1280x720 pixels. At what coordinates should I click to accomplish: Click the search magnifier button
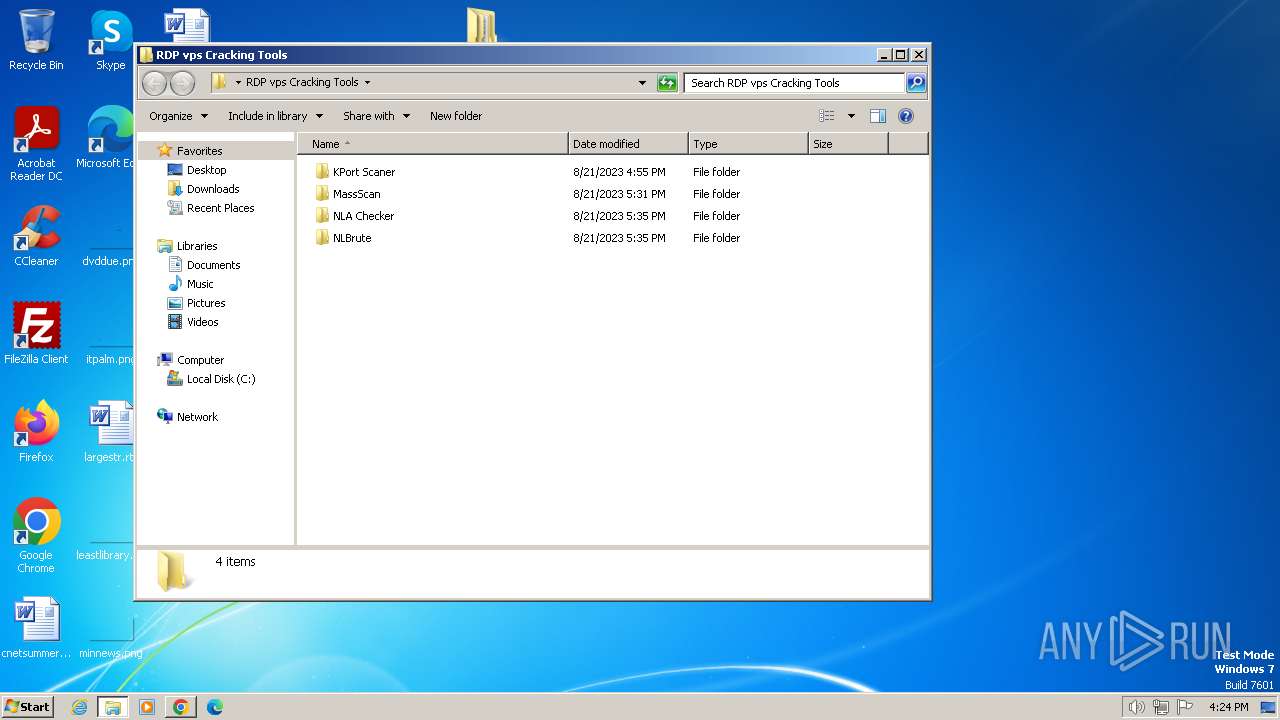[x=916, y=83]
